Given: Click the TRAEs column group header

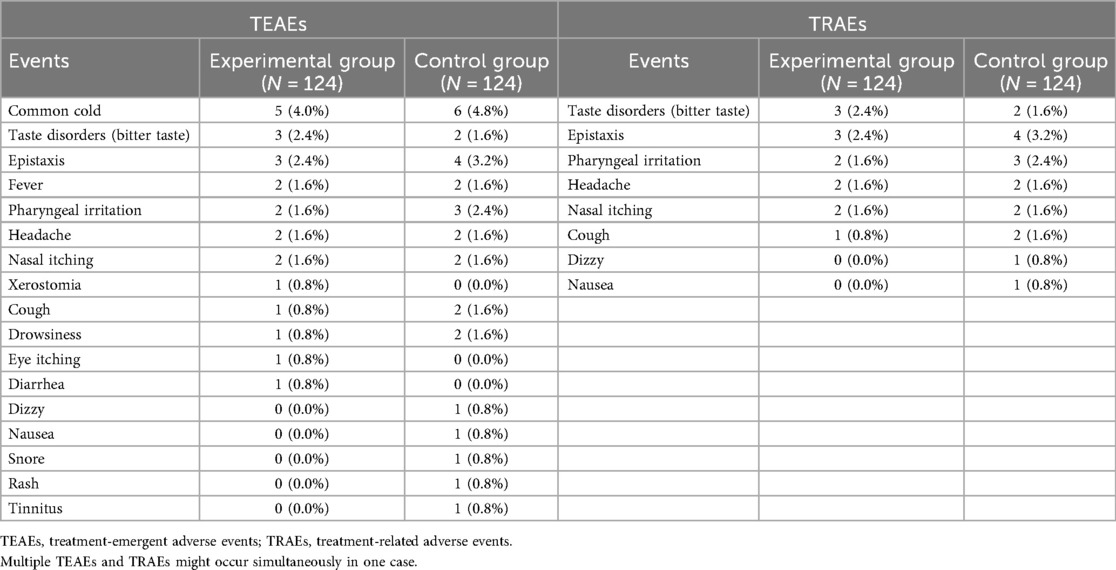Looking at the screenshot, I should point(836,18).
